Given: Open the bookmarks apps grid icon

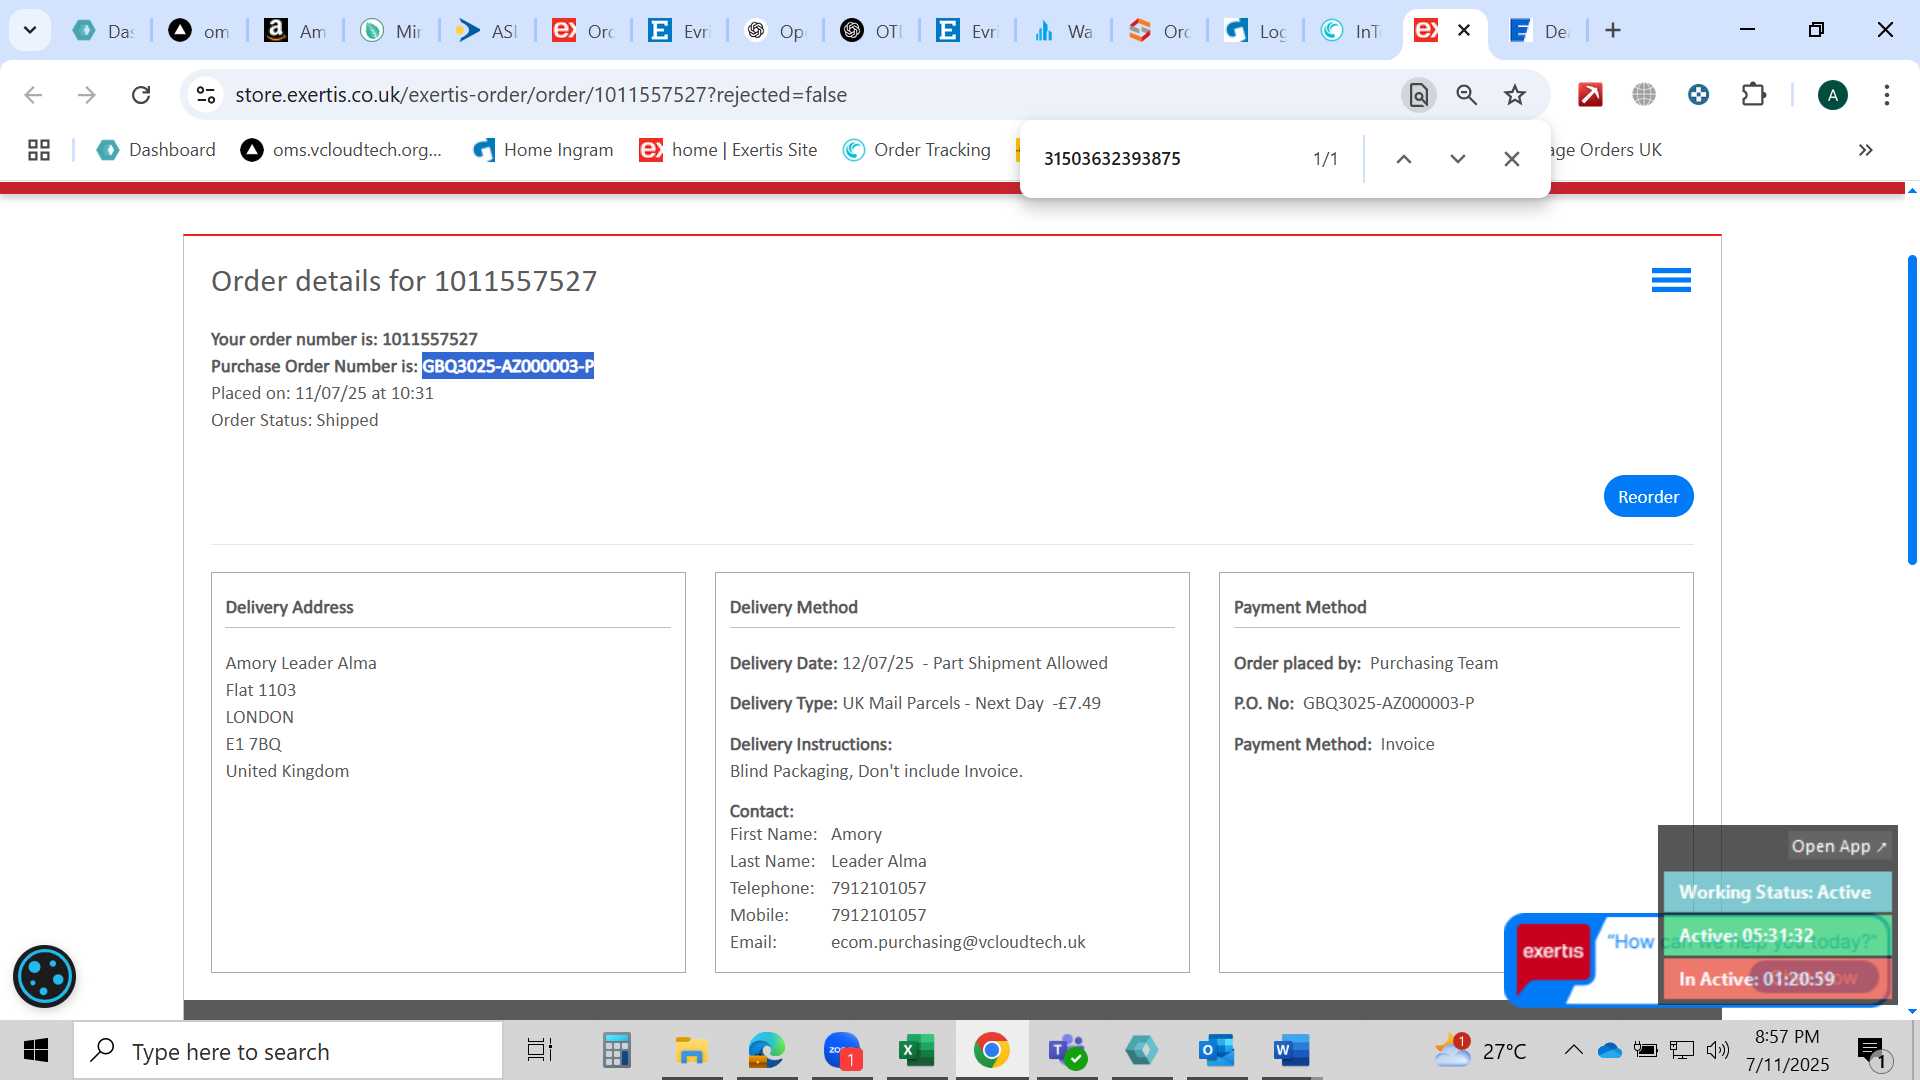Looking at the screenshot, I should tap(39, 150).
